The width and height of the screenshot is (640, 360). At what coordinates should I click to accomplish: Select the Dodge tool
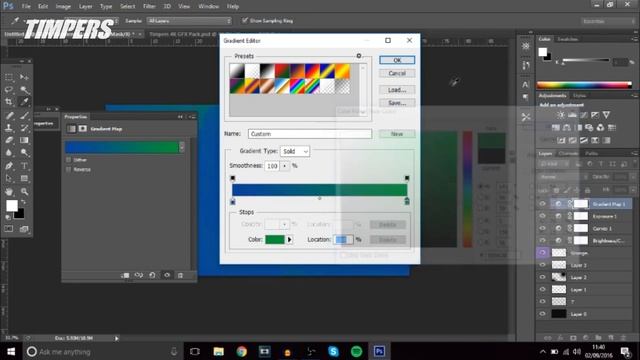coord(24,153)
